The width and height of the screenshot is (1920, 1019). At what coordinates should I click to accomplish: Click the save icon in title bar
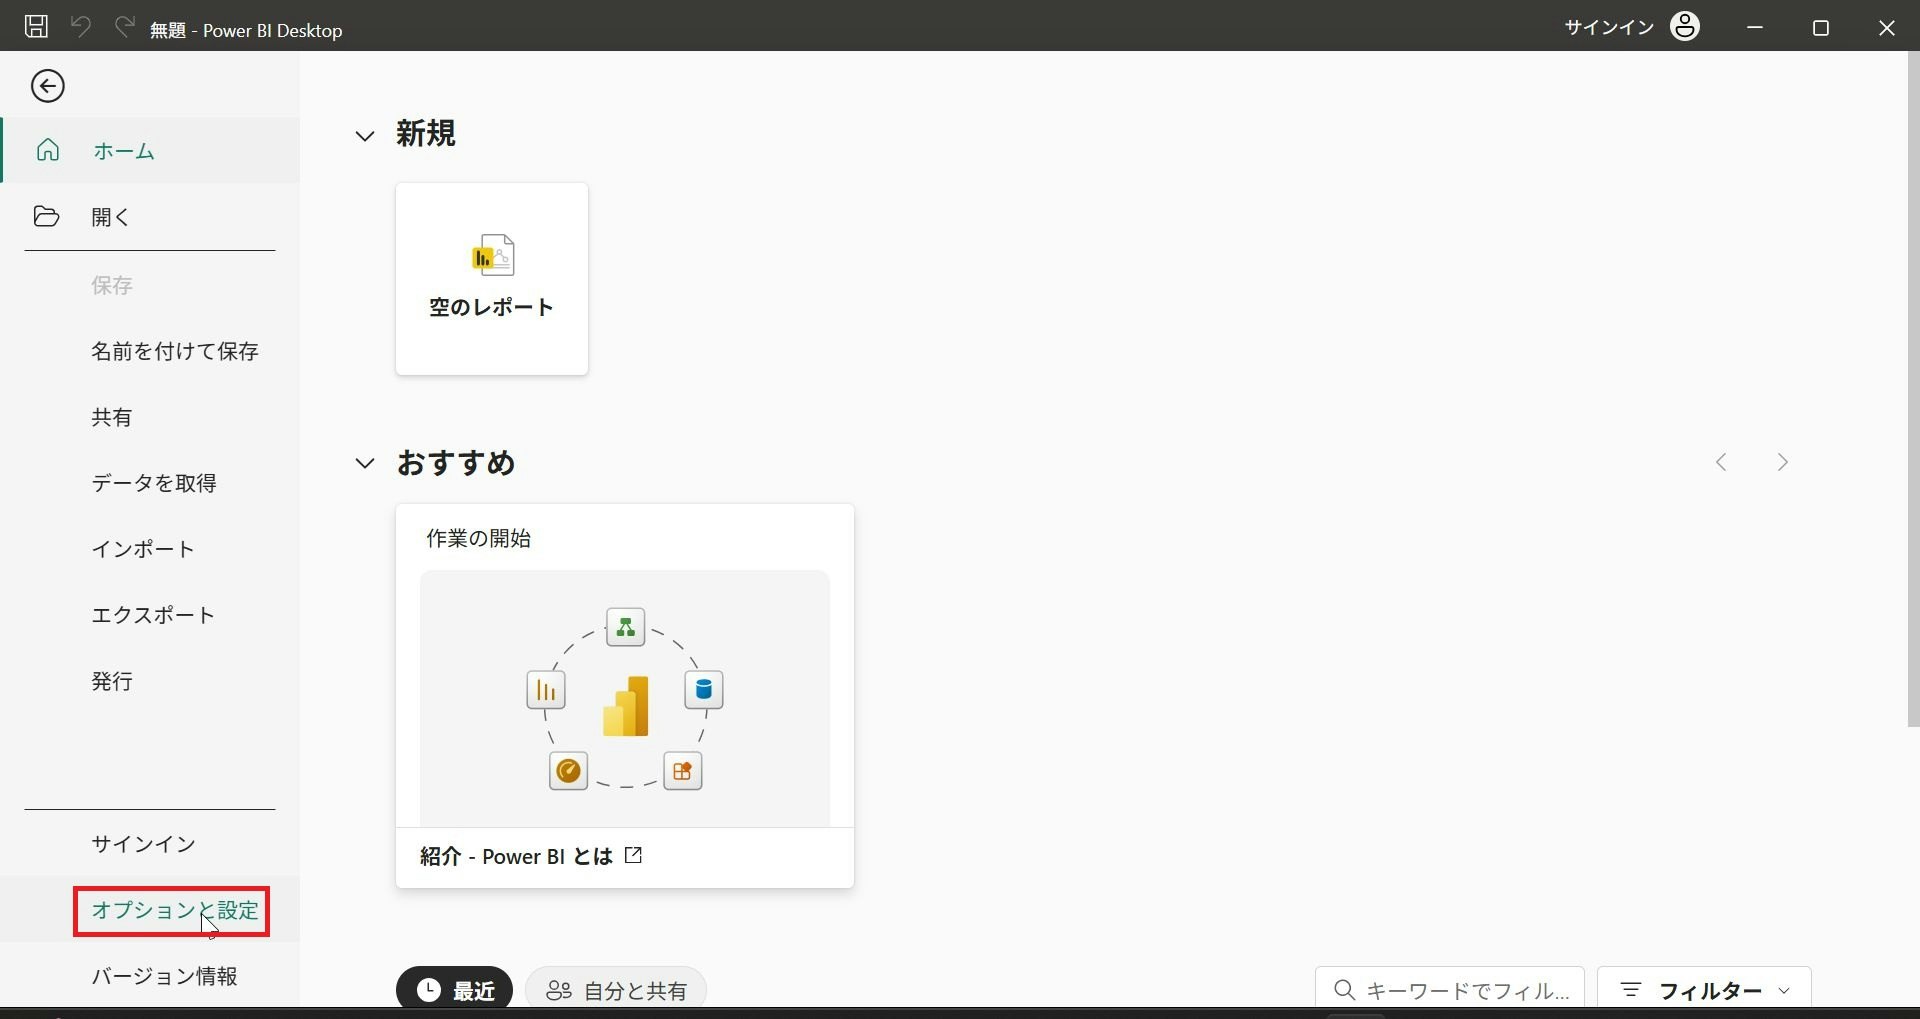(x=36, y=27)
